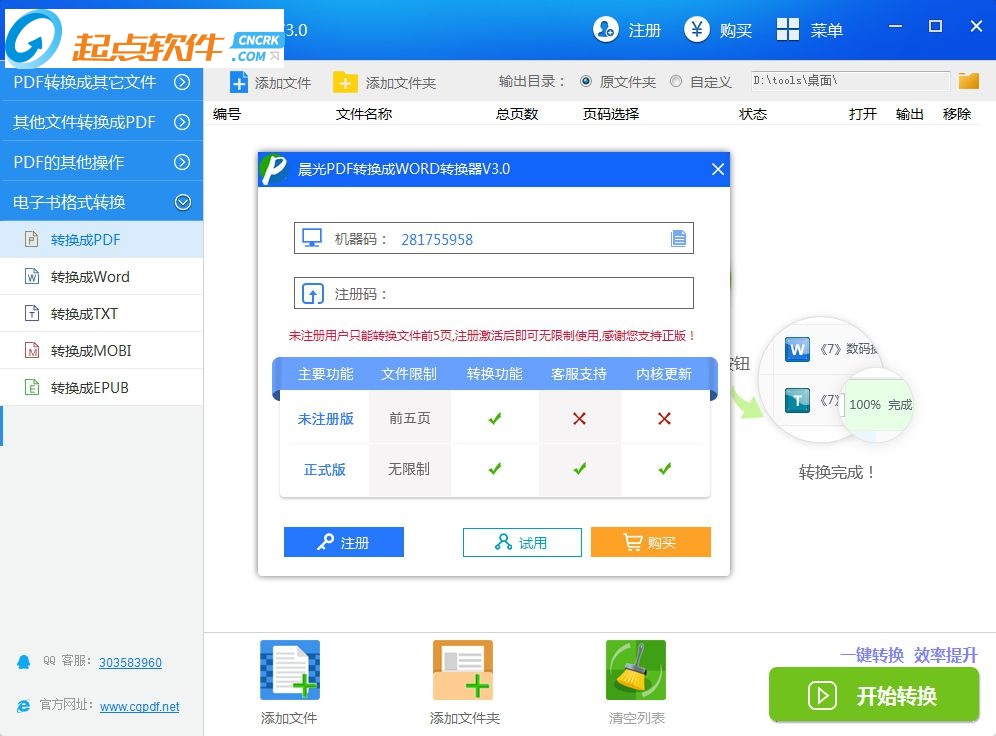Click 未注册版 row label in table
Image resolution: width=996 pixels, height=736 pixels.
tap(325, 418)
